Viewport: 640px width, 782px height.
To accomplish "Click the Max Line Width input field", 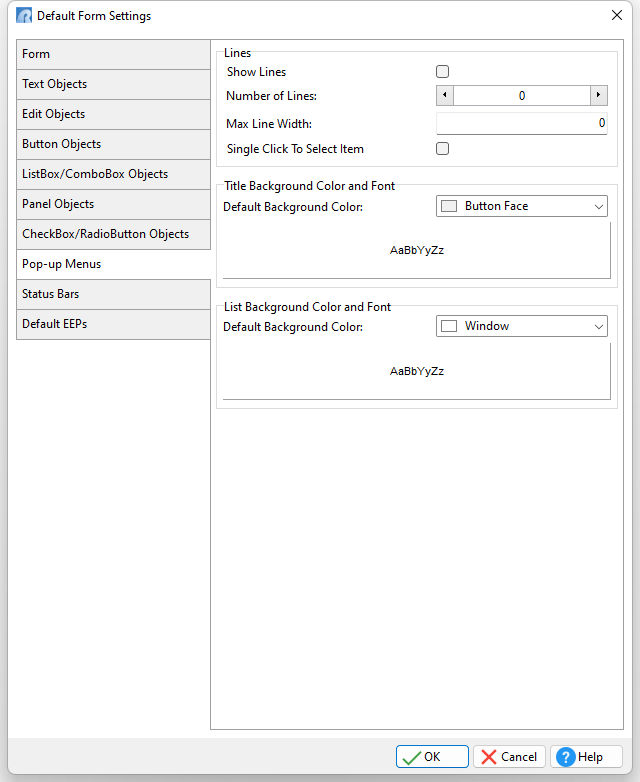I will [522, 123].
